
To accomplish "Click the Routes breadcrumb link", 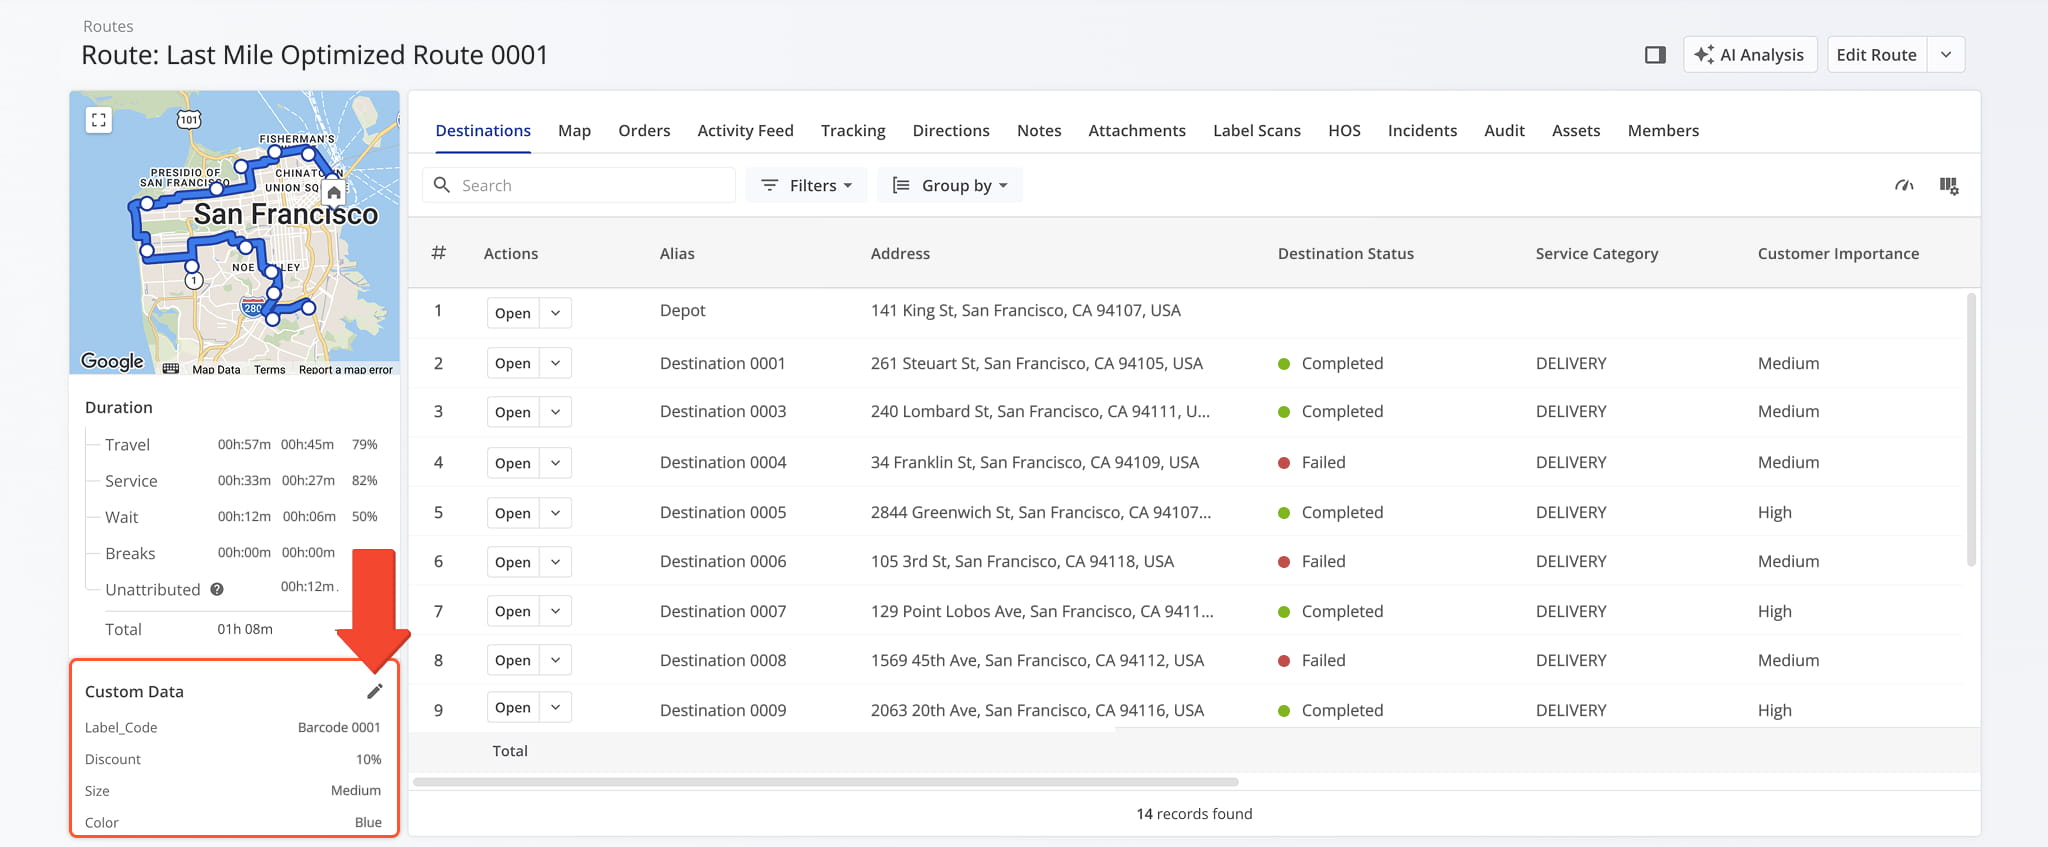I will coord(108,26).
